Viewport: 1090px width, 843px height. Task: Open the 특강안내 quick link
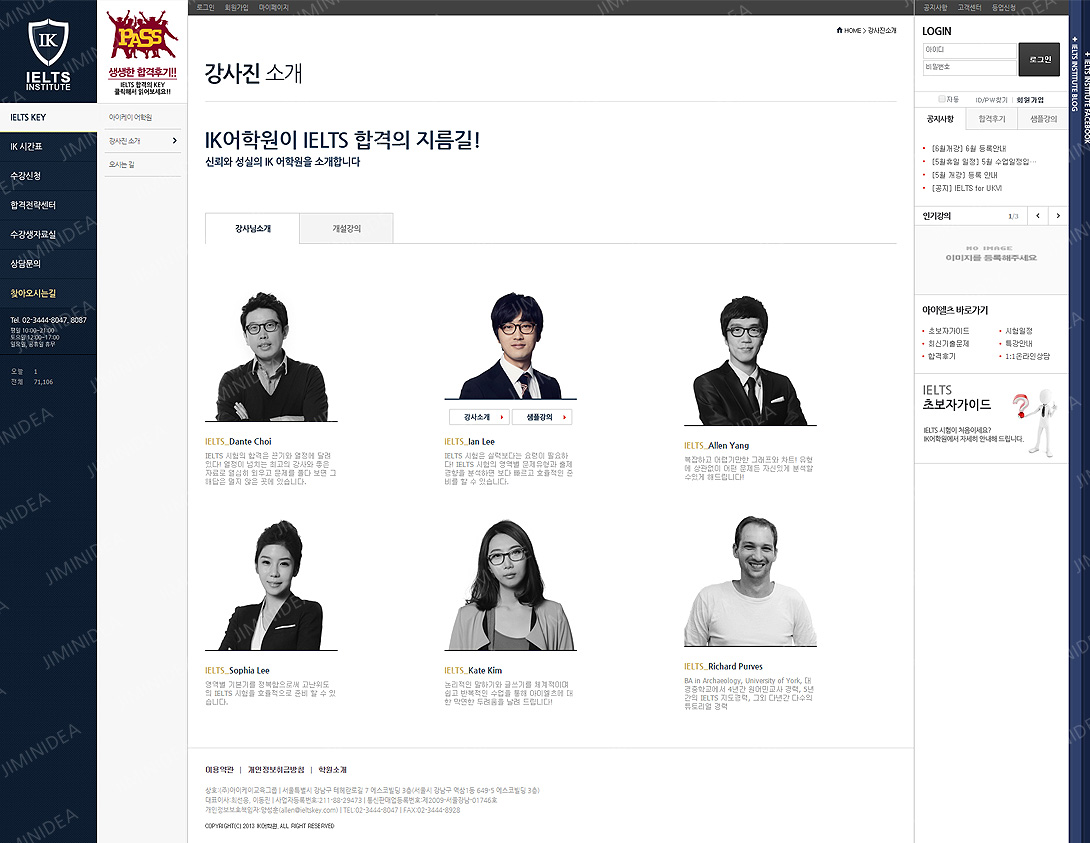point(1019,344)
